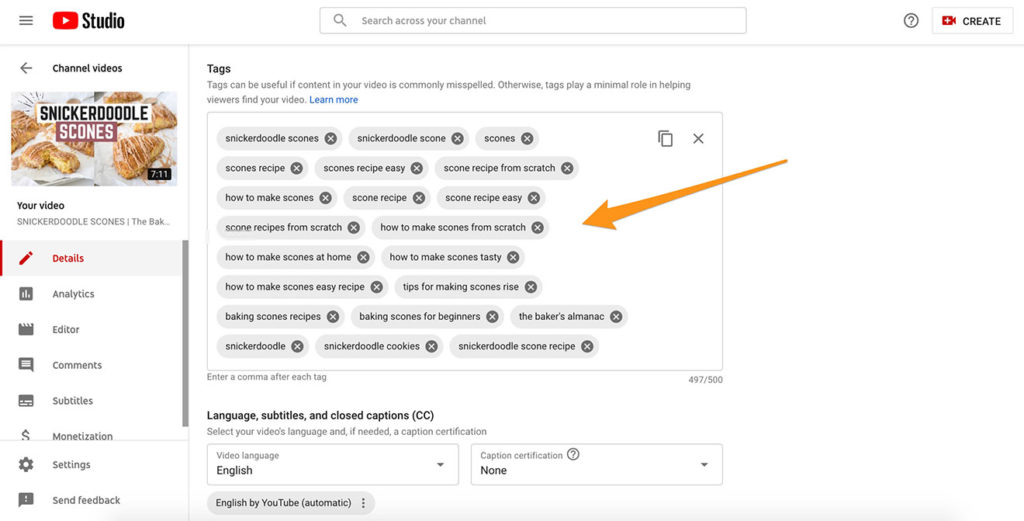Image resolution: width=1024 pixels, height=521 pixels.
Task: Open caption certification help tooltip icon
Action: point(573,454)
